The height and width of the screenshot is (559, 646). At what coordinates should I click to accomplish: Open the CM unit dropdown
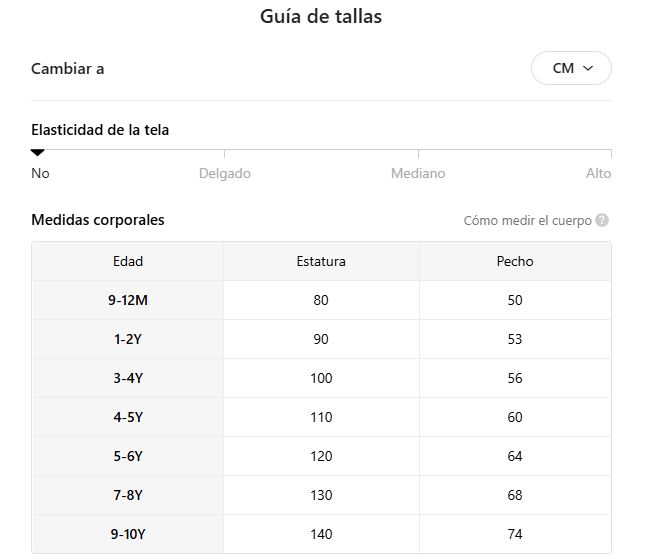[x=571, y=69]
